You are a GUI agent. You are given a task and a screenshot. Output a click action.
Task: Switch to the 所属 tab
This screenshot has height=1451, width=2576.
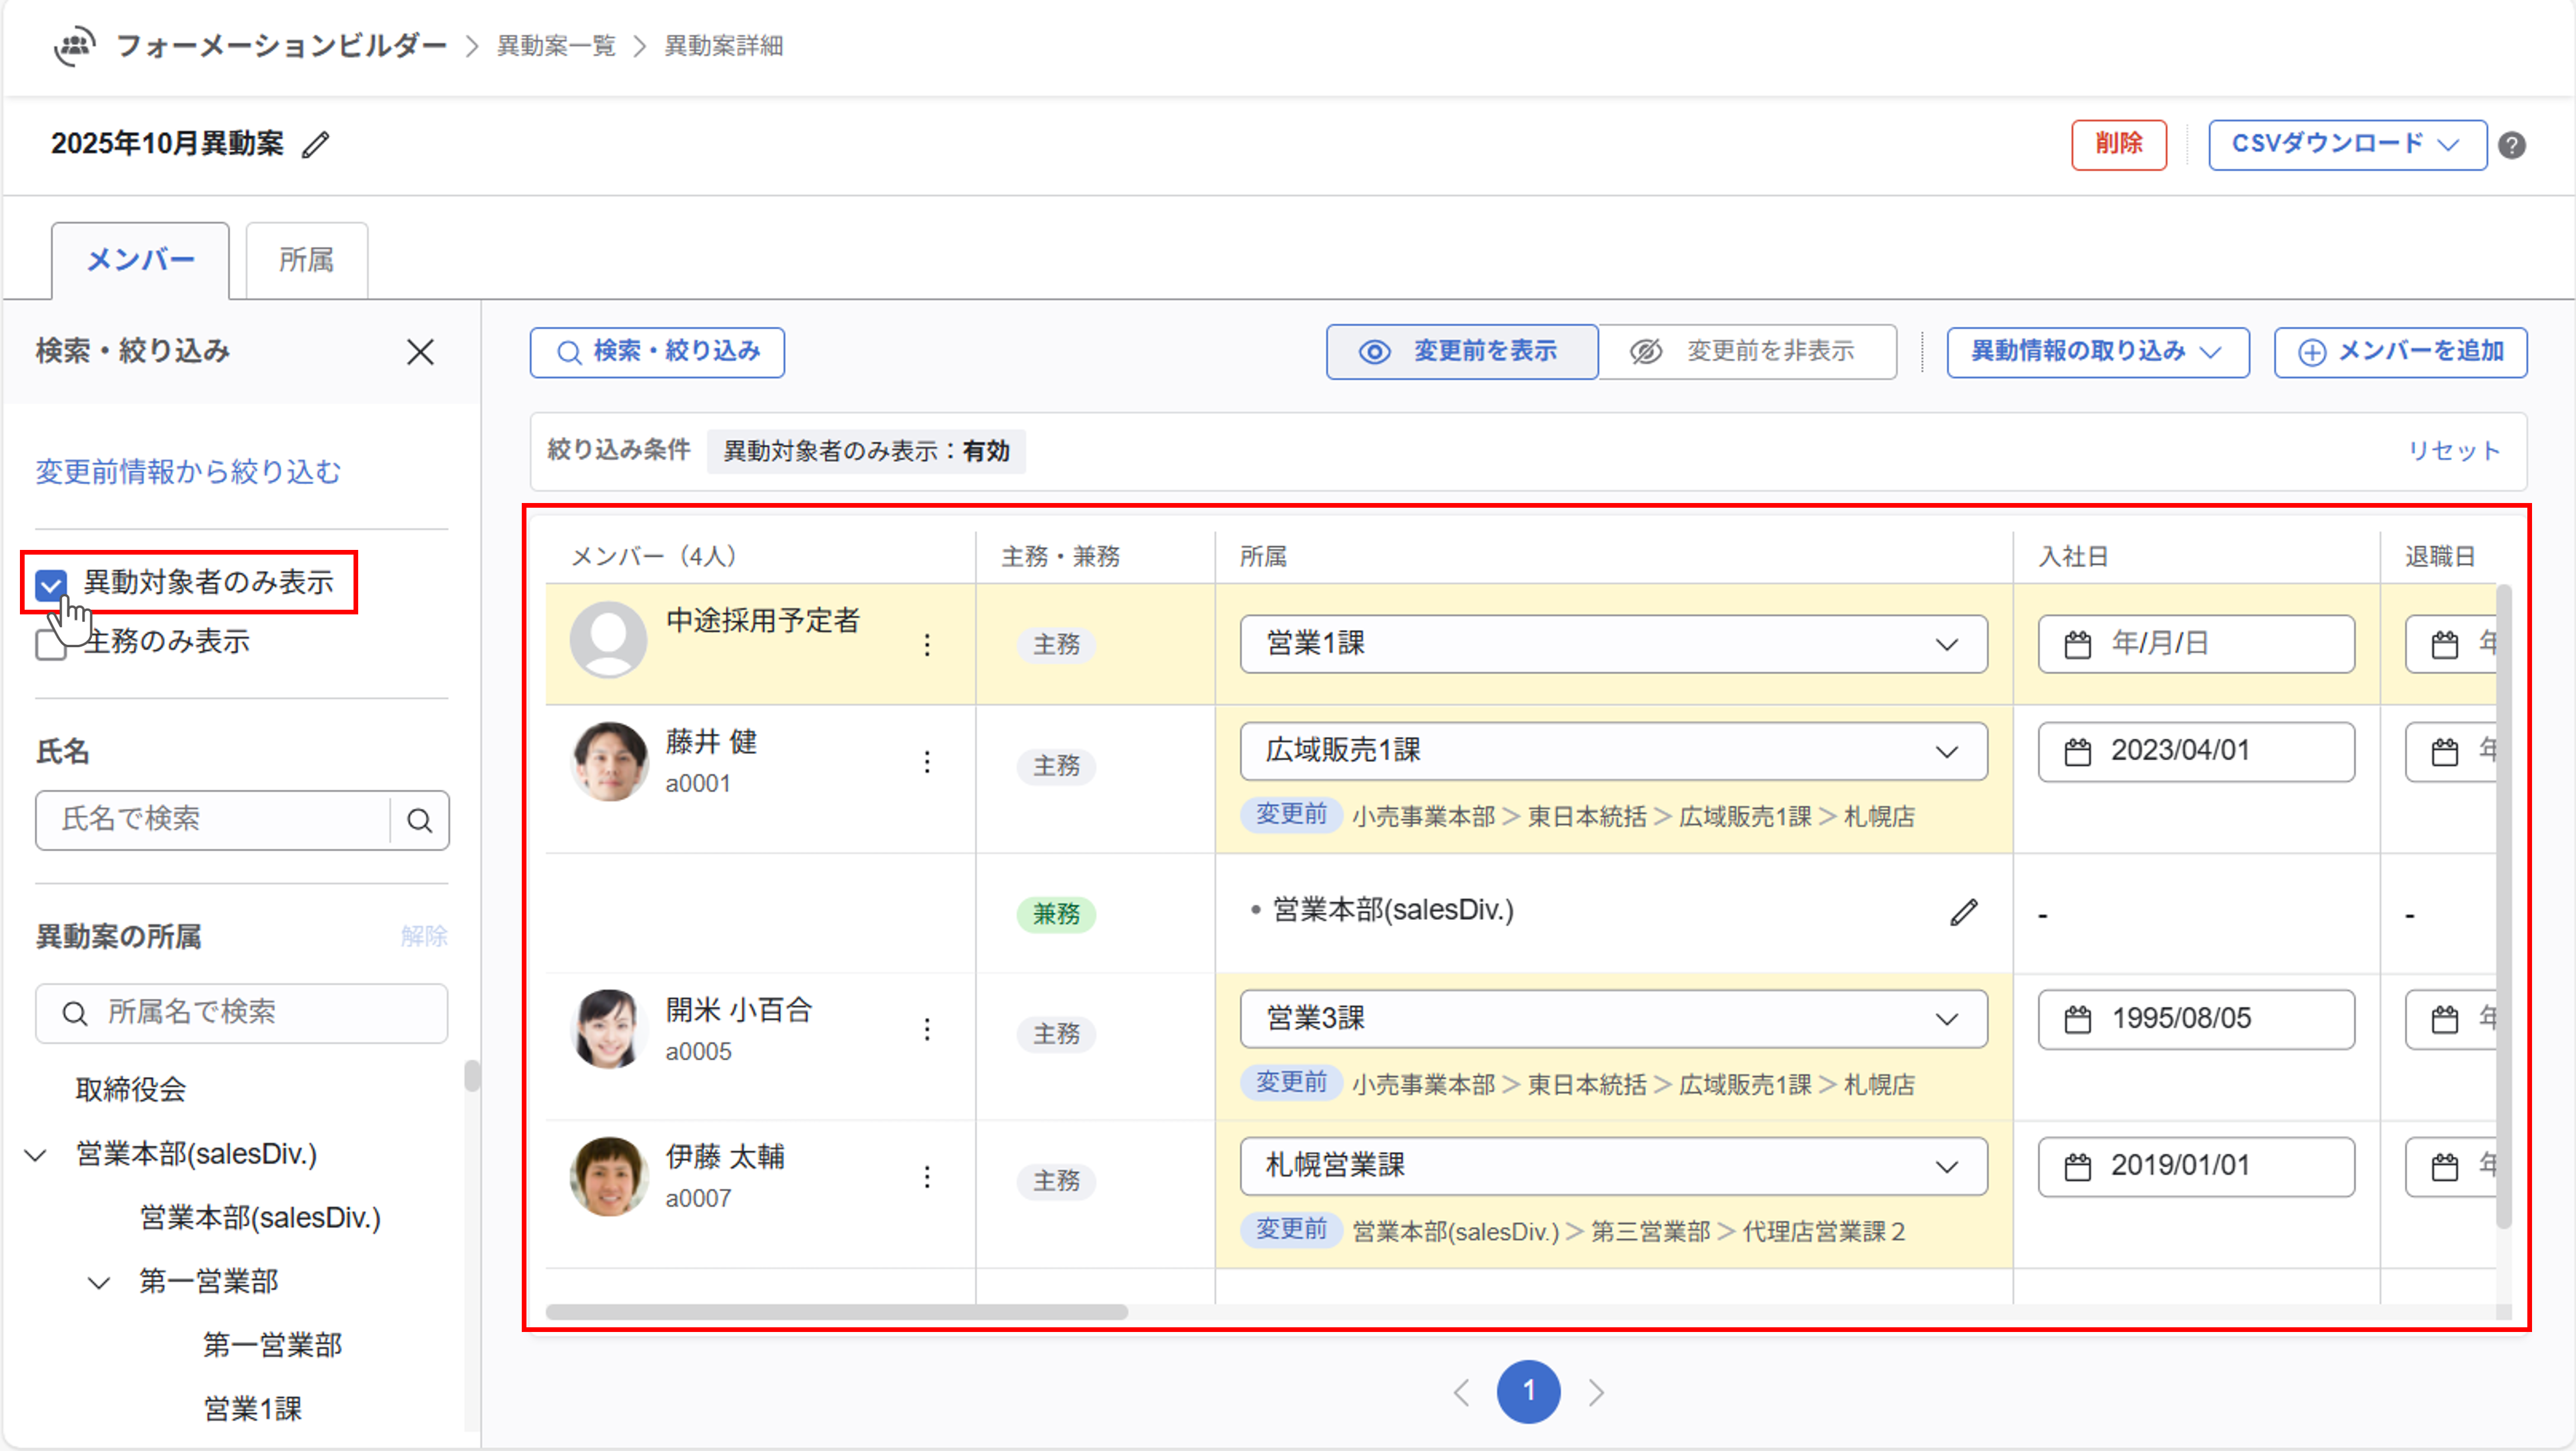tap(306, 261)
